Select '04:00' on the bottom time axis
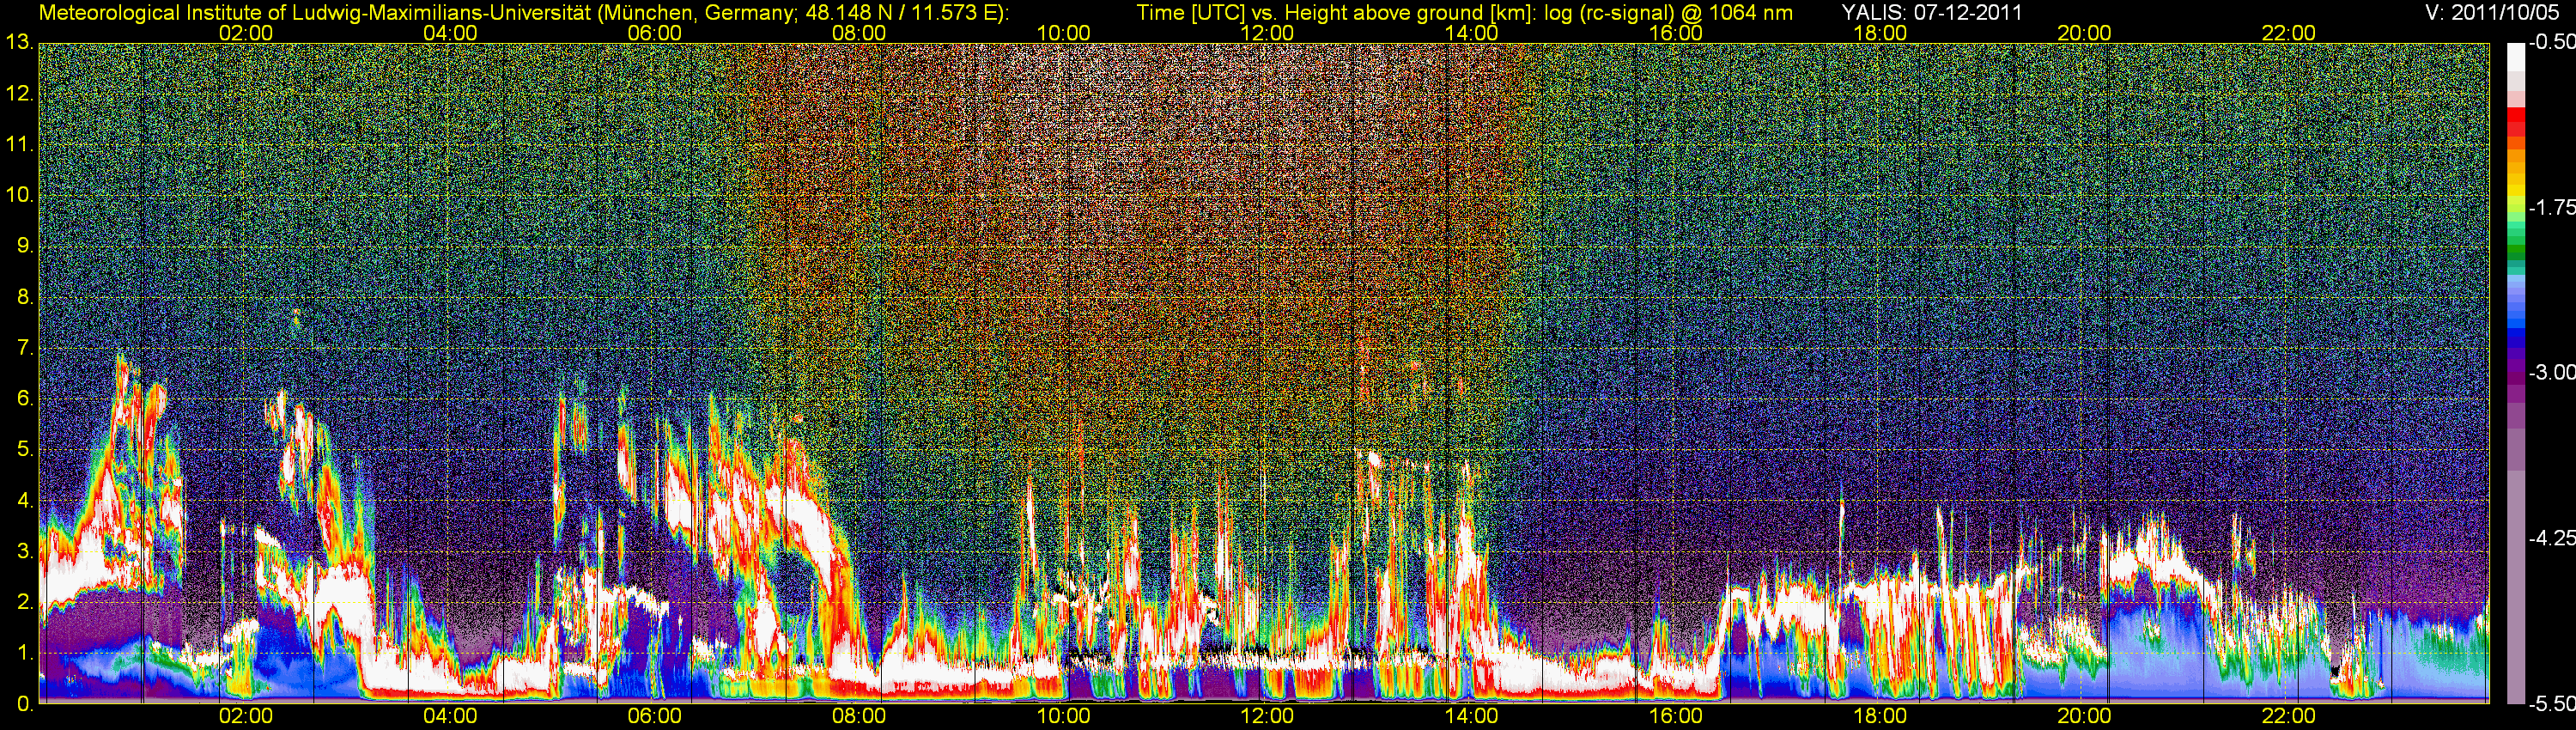 [x=450, y=717]
